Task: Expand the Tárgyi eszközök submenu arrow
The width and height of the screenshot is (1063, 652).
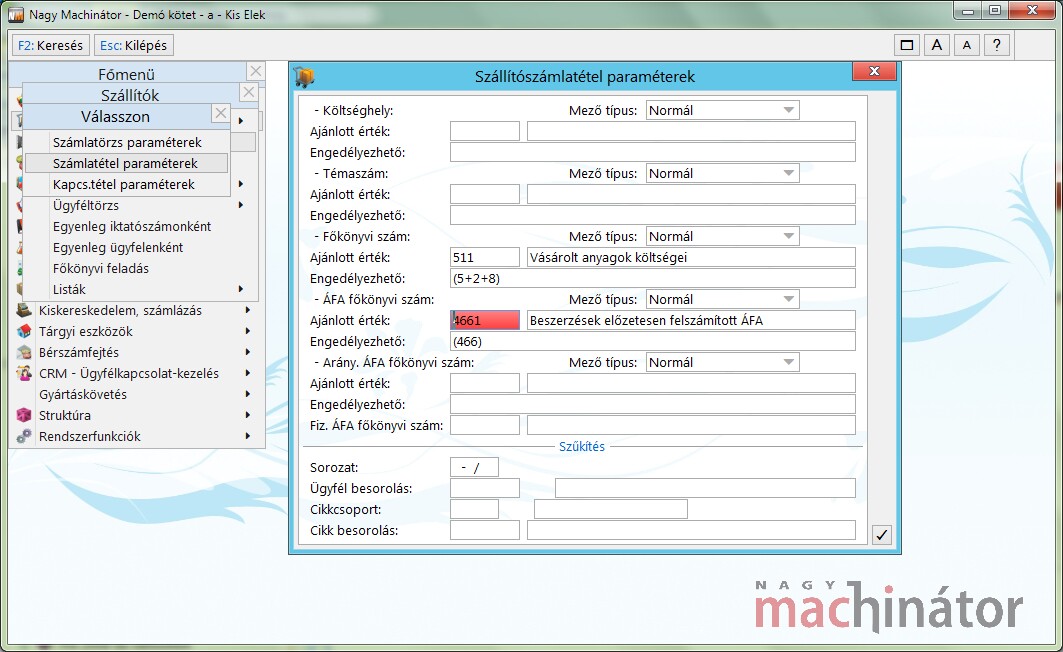Action: (247, 331)
